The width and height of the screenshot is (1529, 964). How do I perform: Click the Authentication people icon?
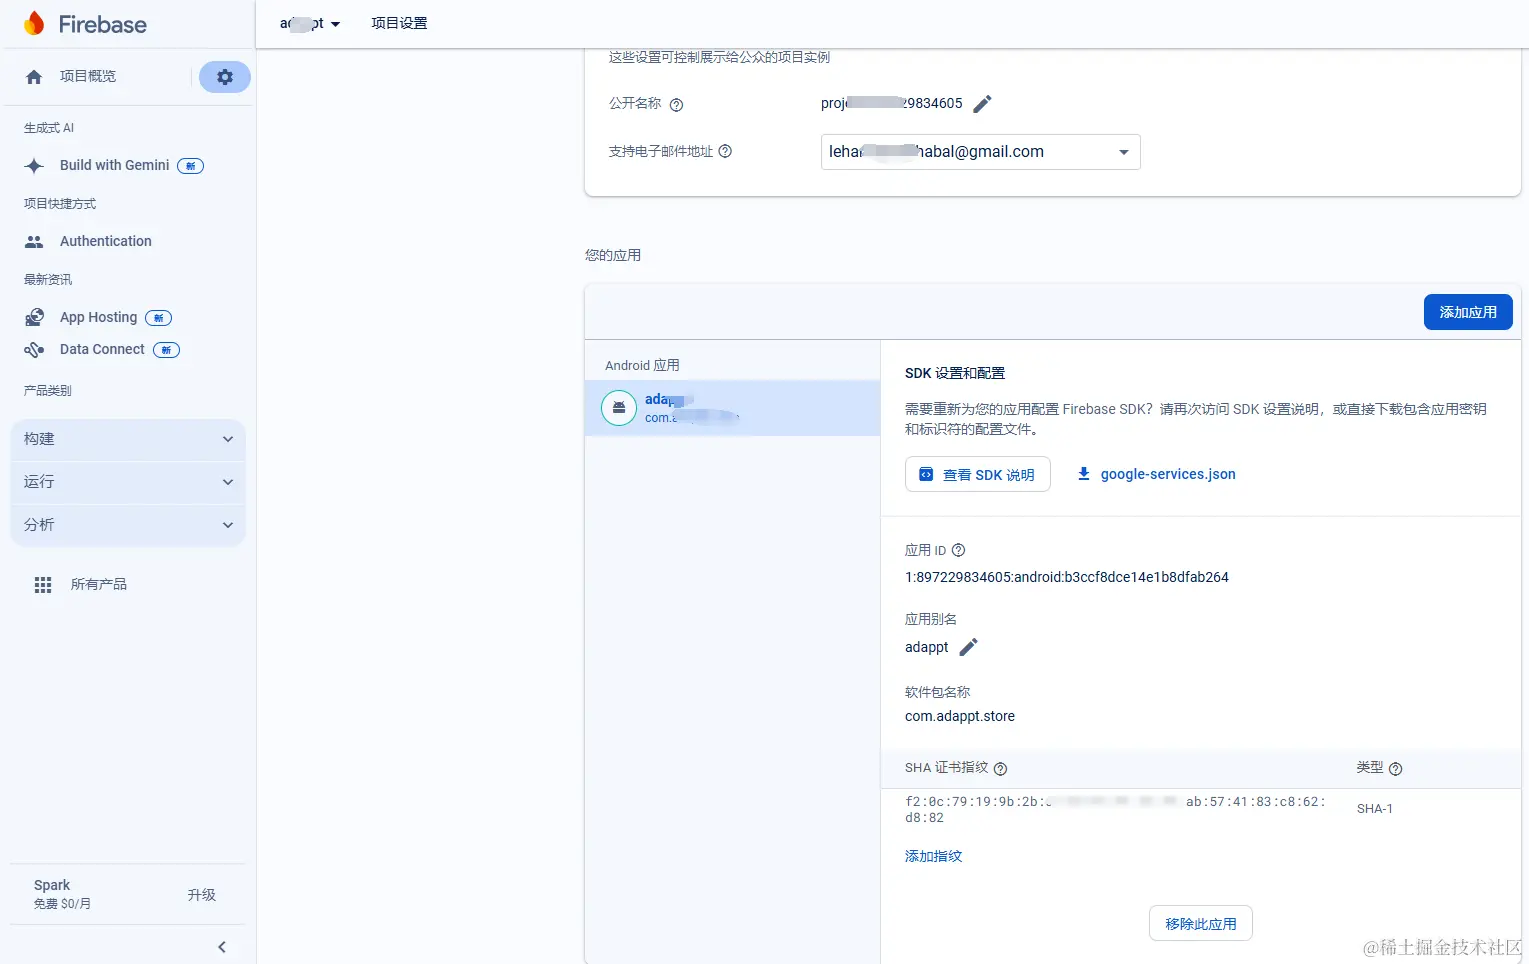click(34, 242)
